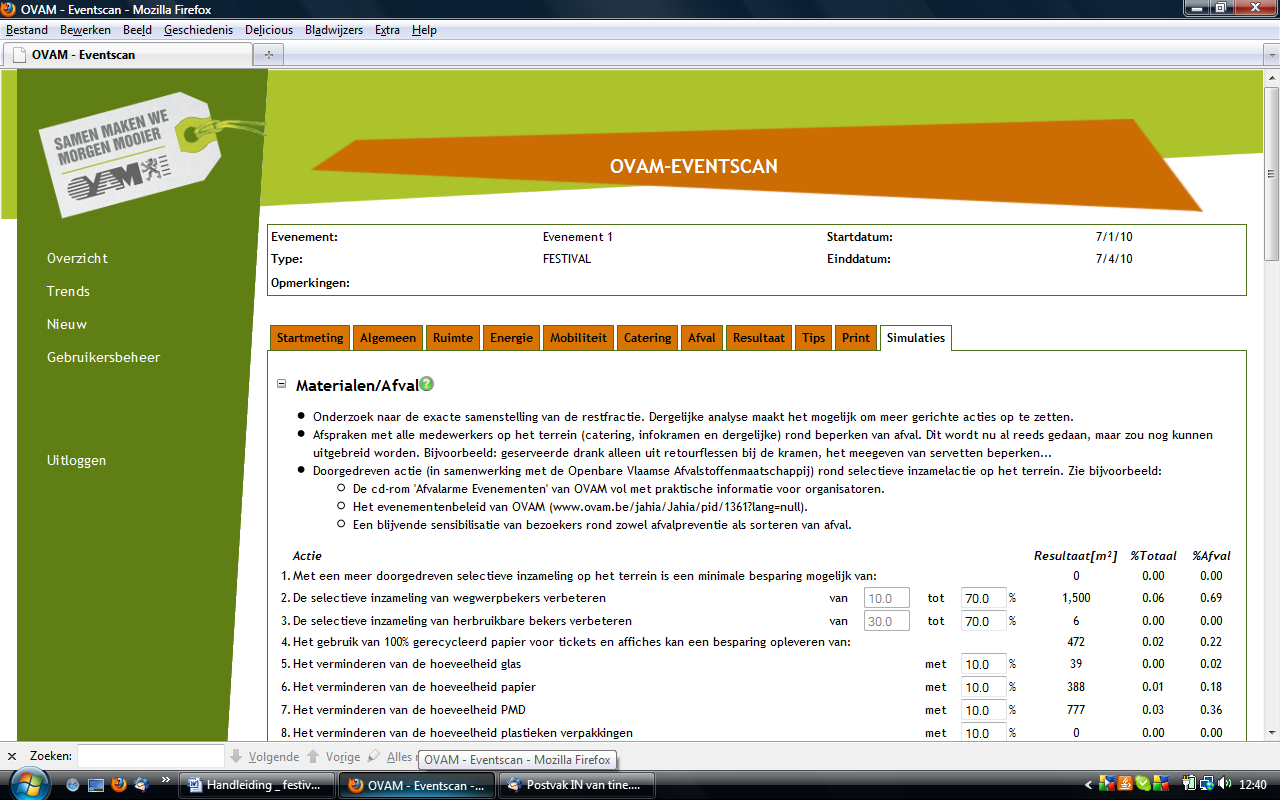
Task: Open the Beeld menu
Action: click(x=137, y=30)
